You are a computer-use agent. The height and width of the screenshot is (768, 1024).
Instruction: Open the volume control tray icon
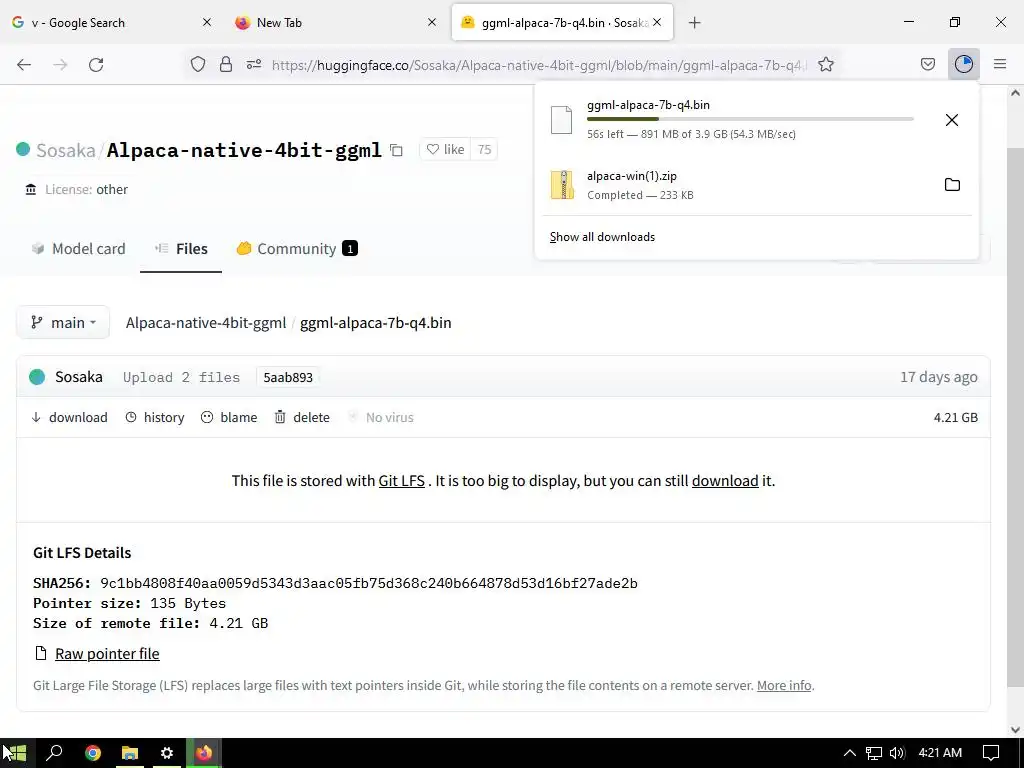tap(897, 753)
